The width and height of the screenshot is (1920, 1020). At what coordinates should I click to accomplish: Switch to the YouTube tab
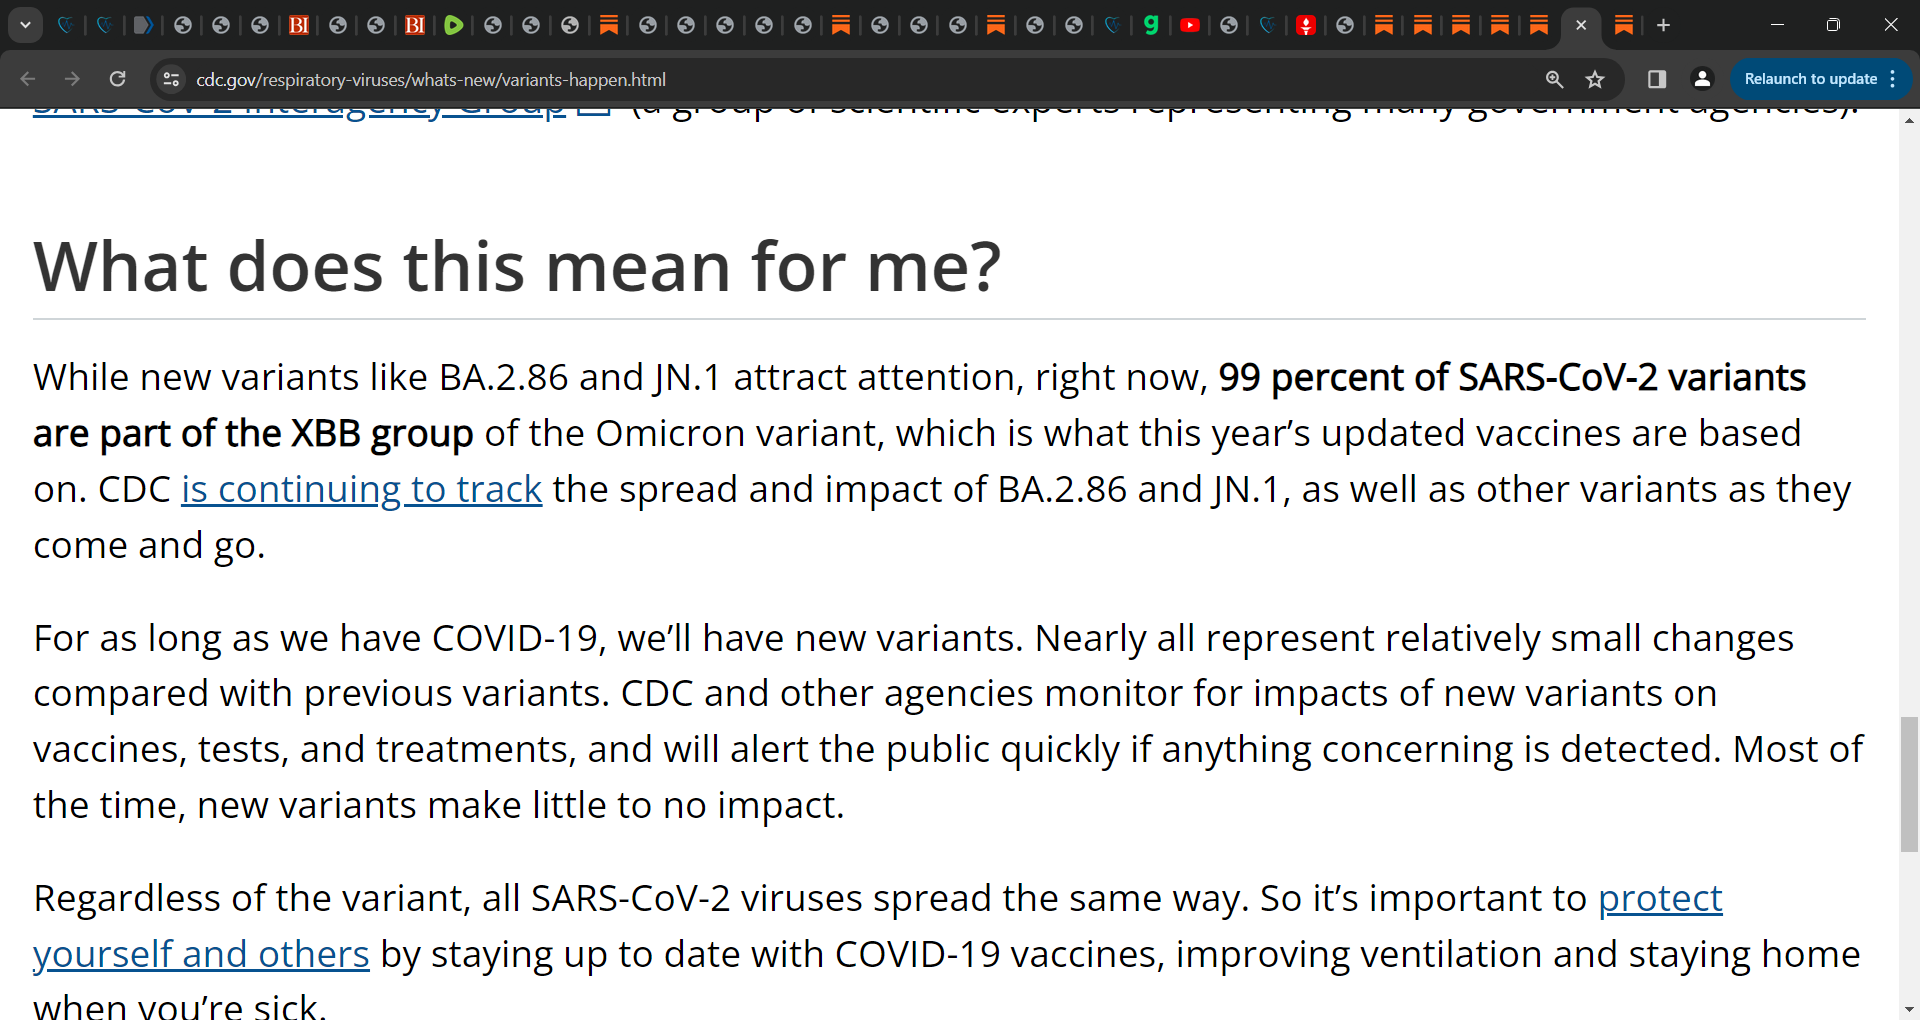click(x=1190, y=26)
